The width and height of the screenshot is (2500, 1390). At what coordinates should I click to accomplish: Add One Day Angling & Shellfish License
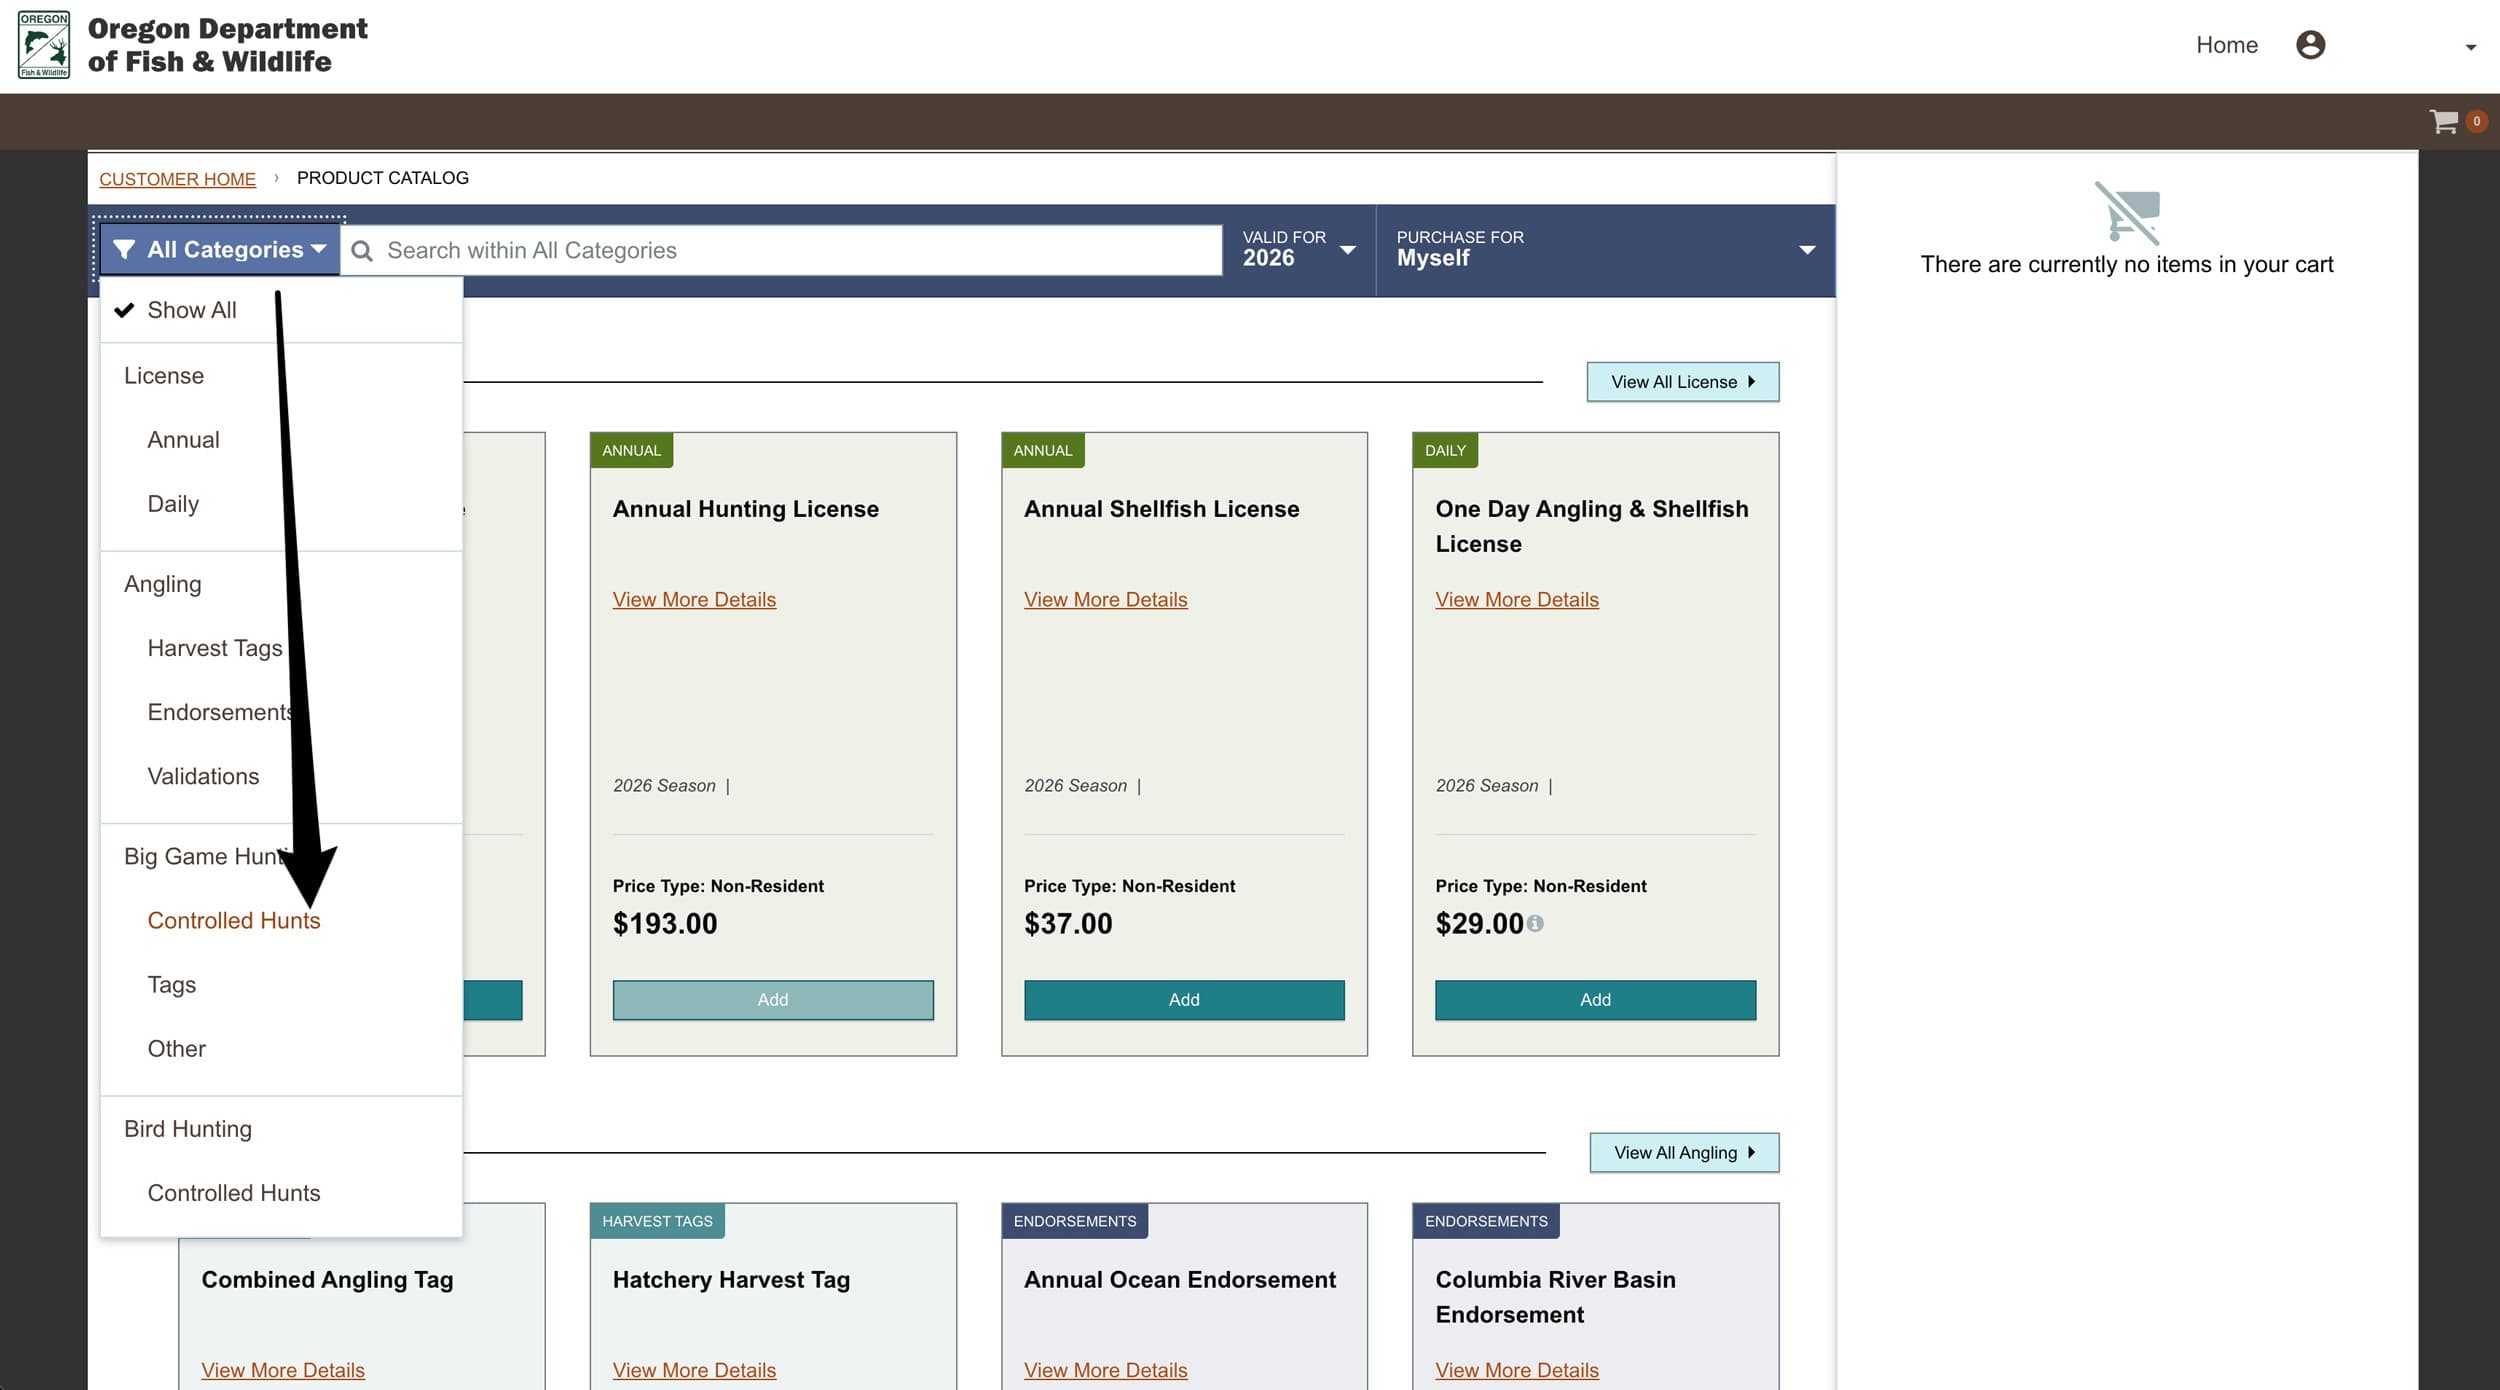pyautogui.click(x=1595, y=1000)
